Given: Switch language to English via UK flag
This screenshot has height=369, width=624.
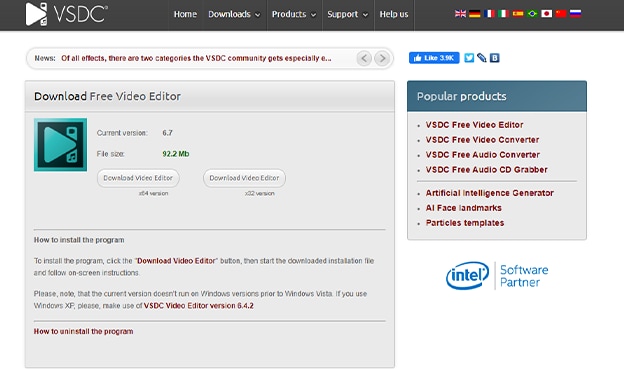Looking at the screenshot, I should [x=460, y=14].
